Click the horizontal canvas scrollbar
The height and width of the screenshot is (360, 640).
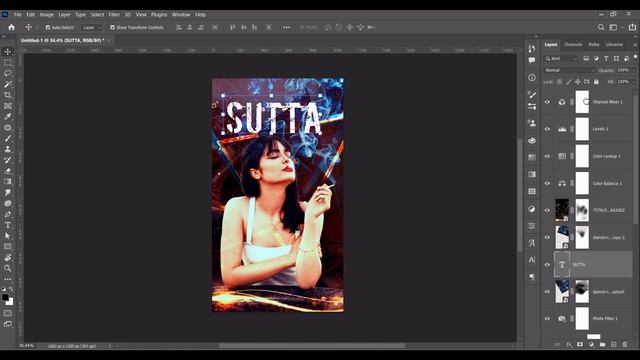tap(312, 346)
